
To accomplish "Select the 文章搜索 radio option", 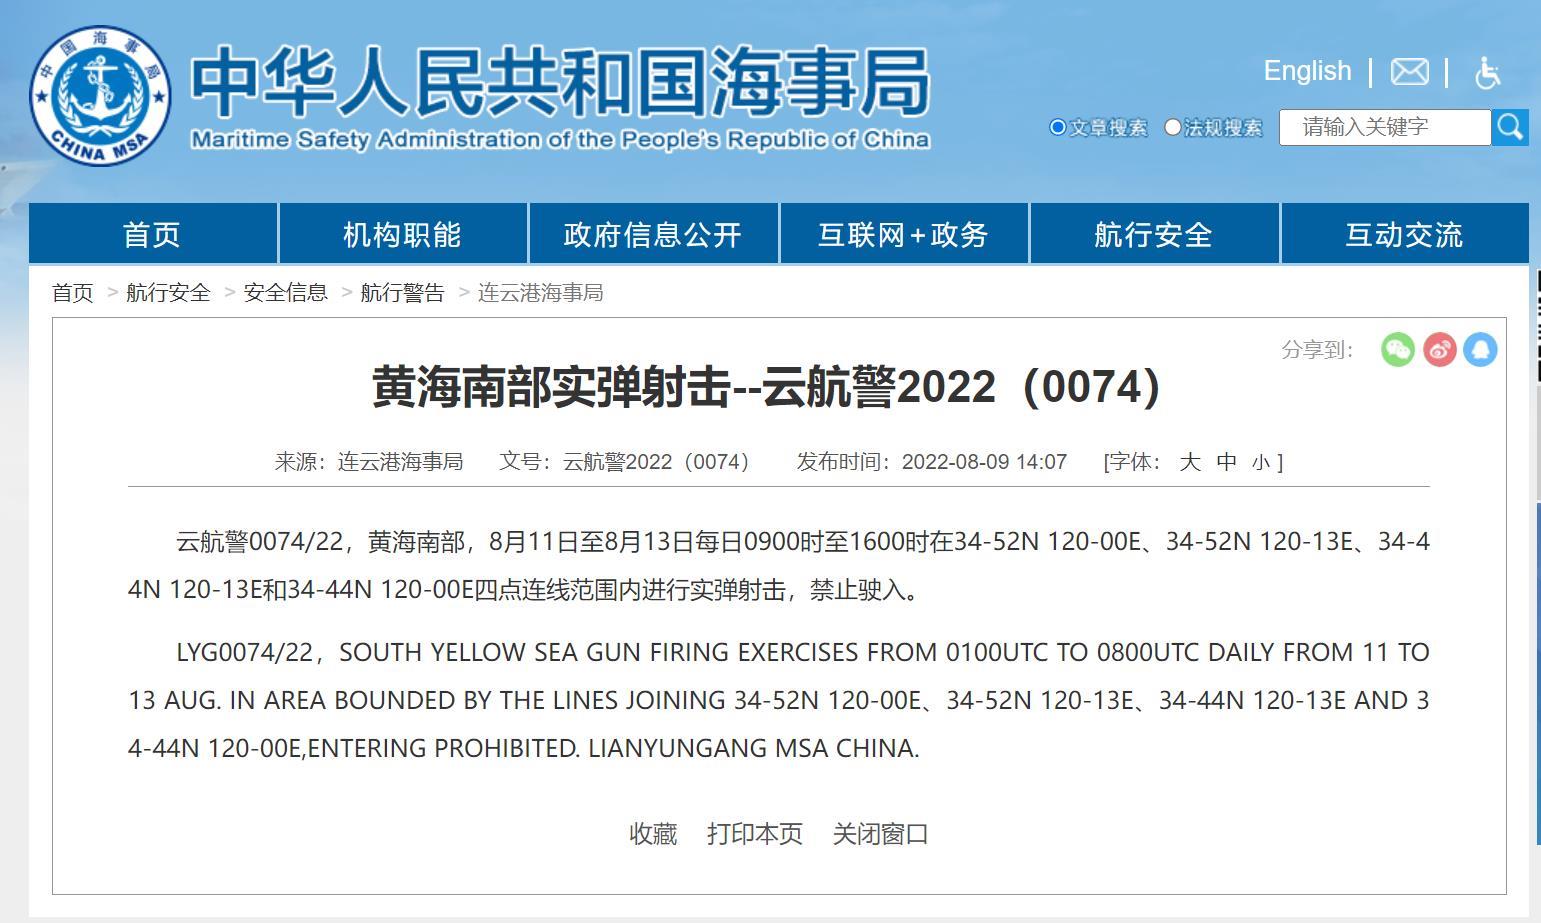I will tap(1057, 127).
